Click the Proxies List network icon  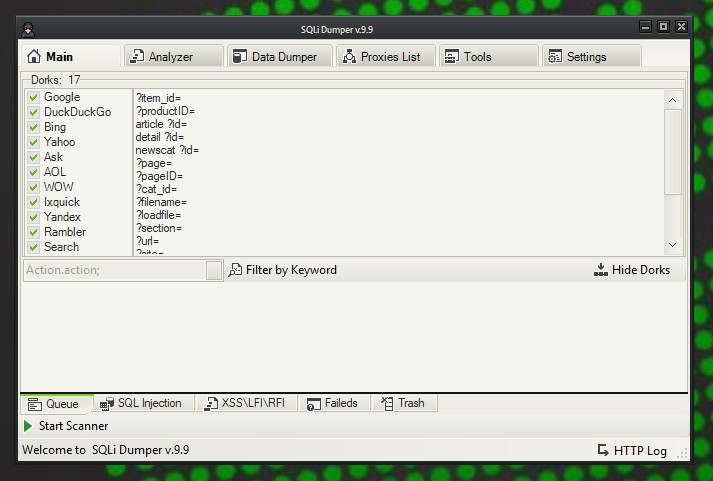[349, 57]
